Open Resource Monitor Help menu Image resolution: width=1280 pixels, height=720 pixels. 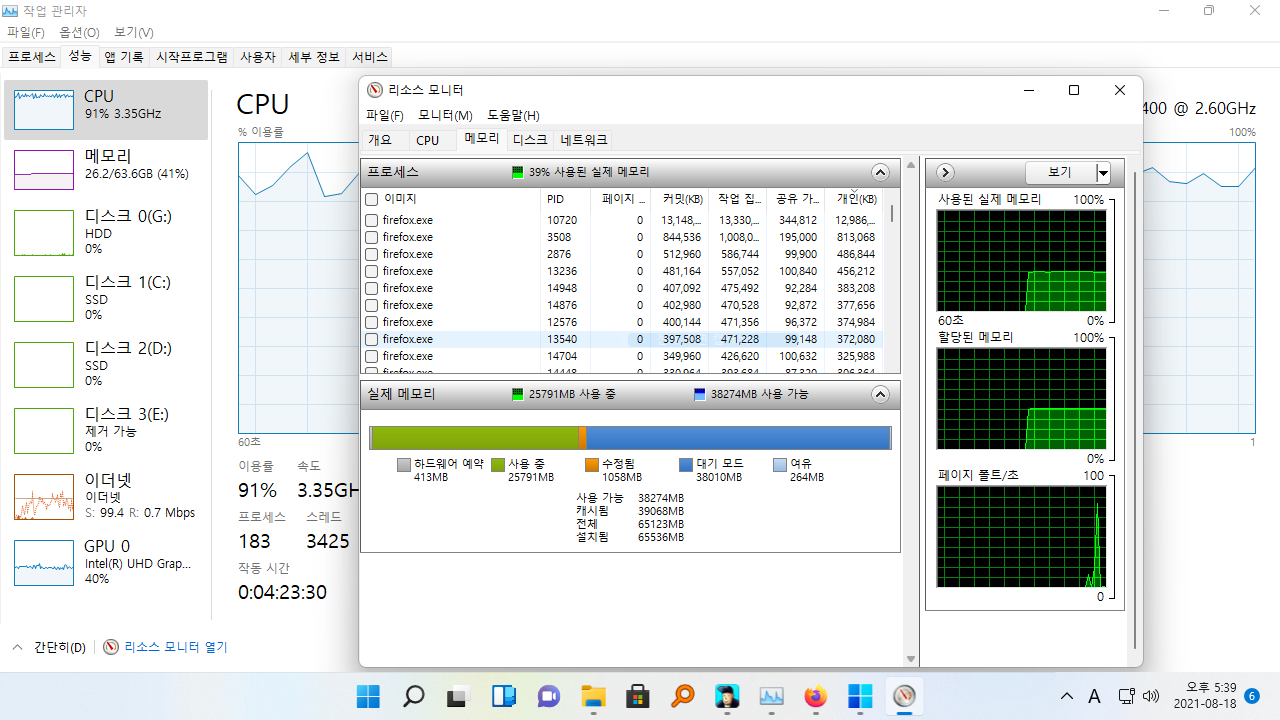point(513,115)
